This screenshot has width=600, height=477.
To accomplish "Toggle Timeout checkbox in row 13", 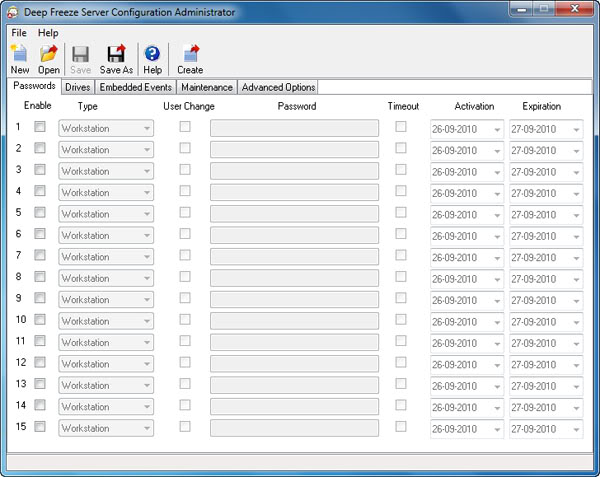I will (x=401, y=384).
